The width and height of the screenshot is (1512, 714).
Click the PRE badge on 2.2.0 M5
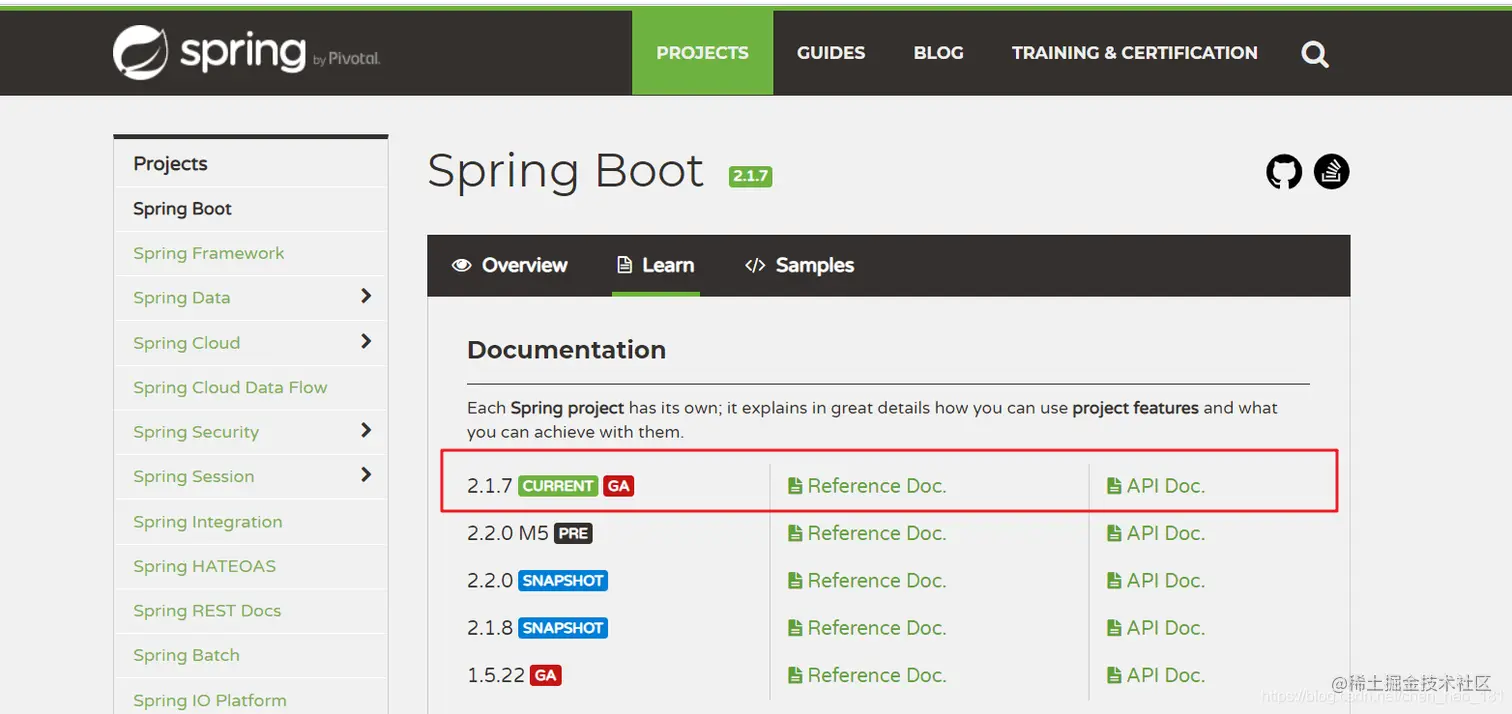(573, 533)
